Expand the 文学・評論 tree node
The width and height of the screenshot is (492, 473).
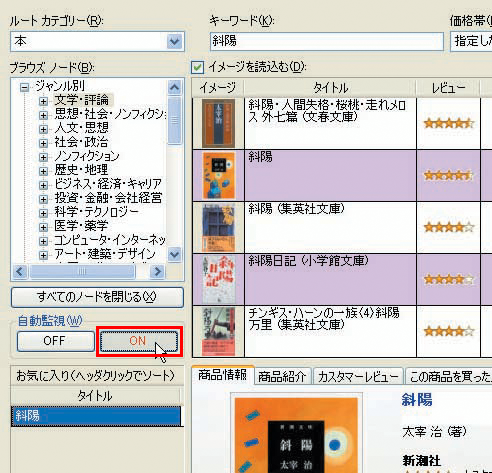point(43,101)
